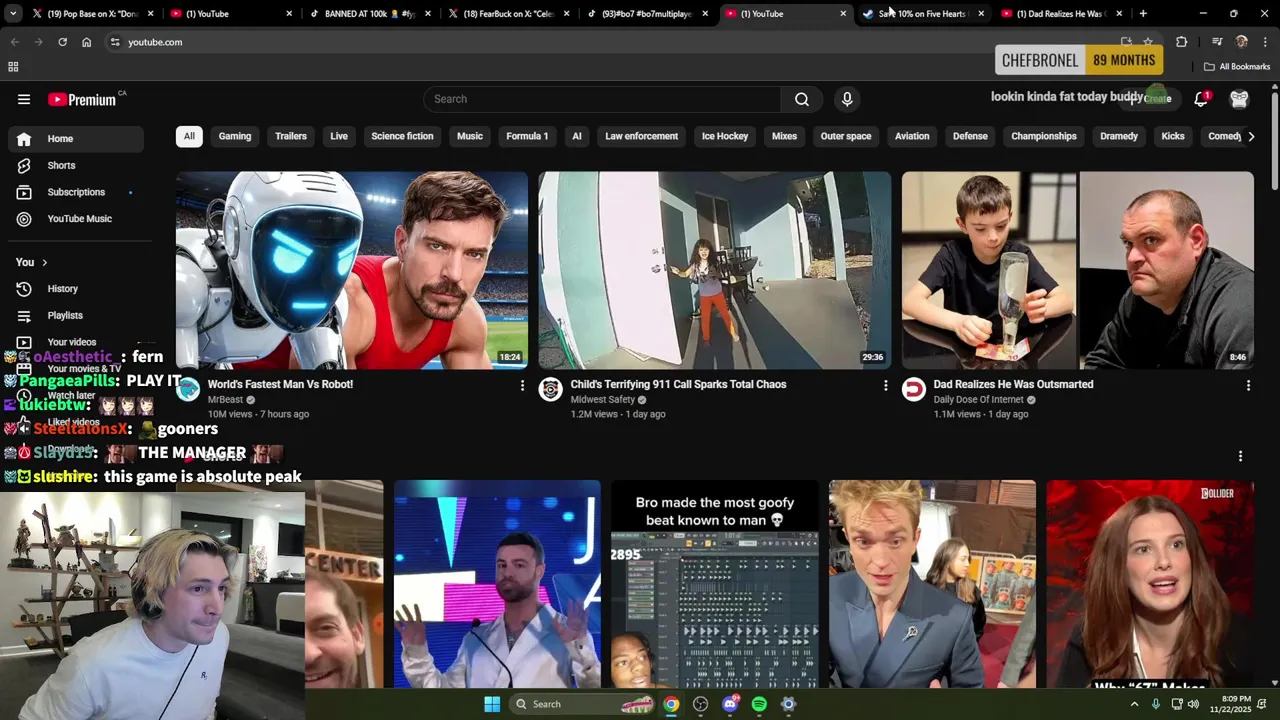Open the goofy beat Short thumbnail
This screenshot has height=720, width=1280.
pyautogui.click(x=714, y=584)
